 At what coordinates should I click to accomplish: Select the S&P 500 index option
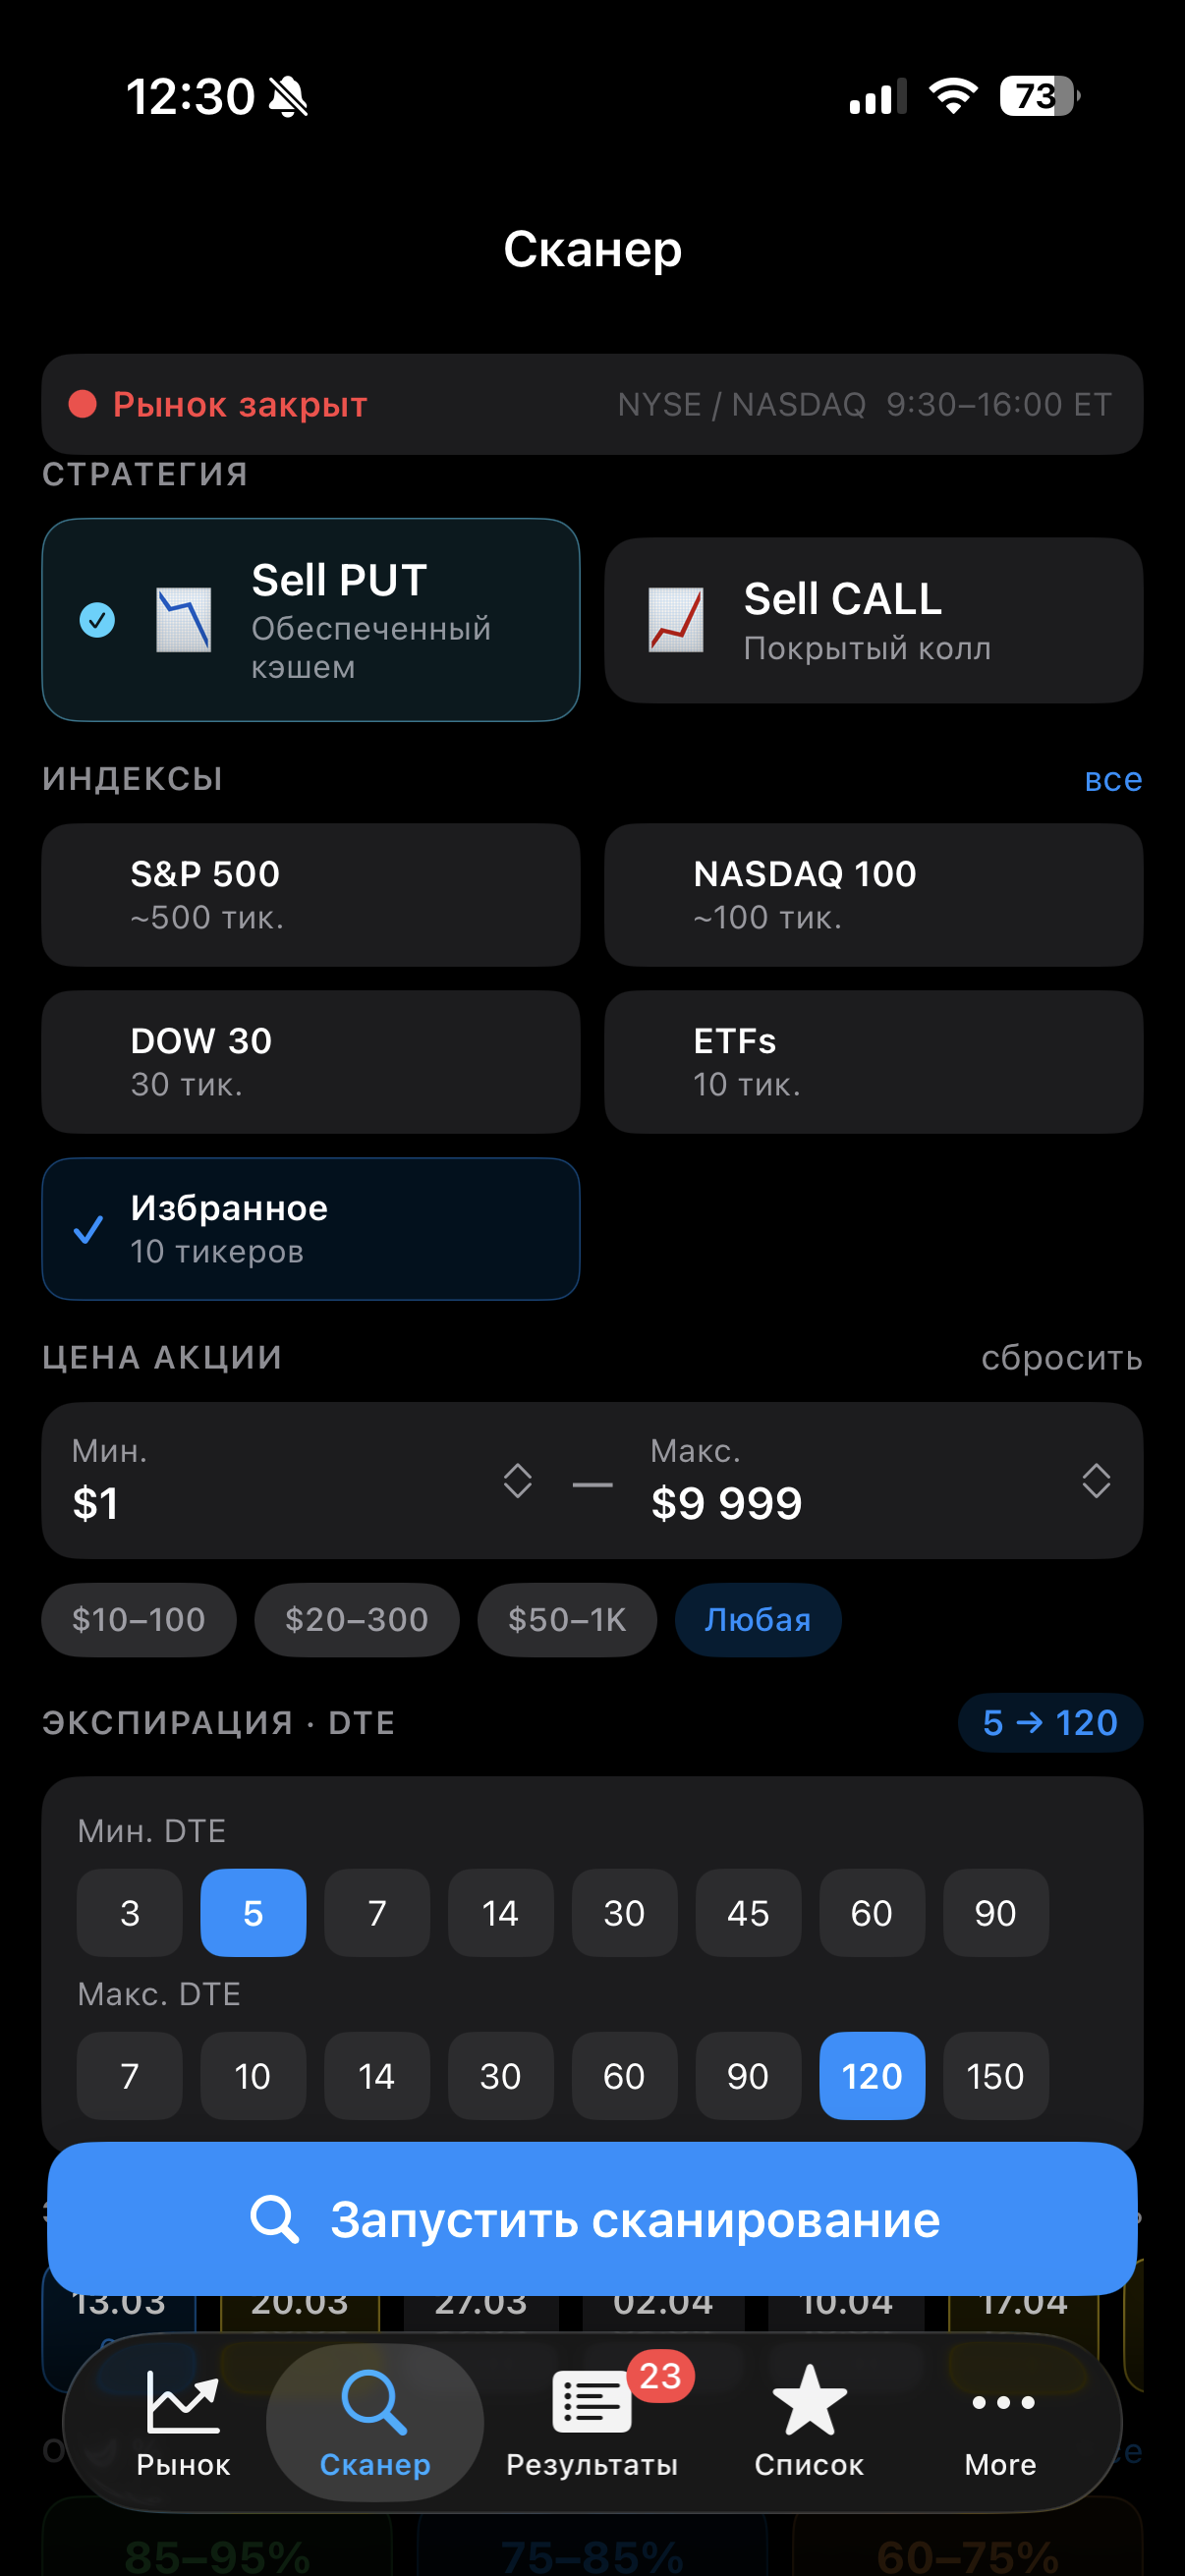[311, 894]
